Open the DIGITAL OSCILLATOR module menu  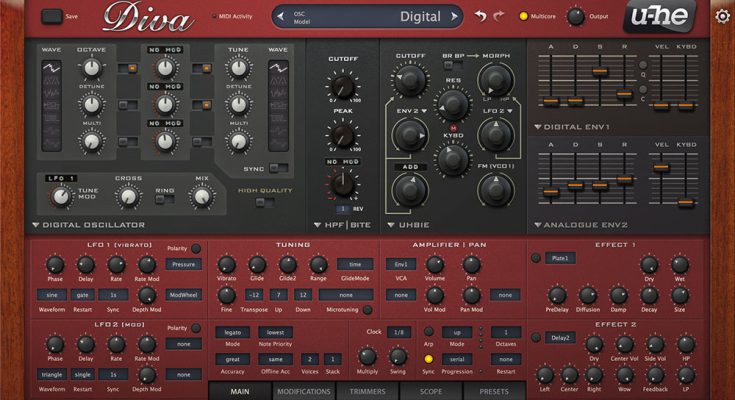tap(36, 225)
